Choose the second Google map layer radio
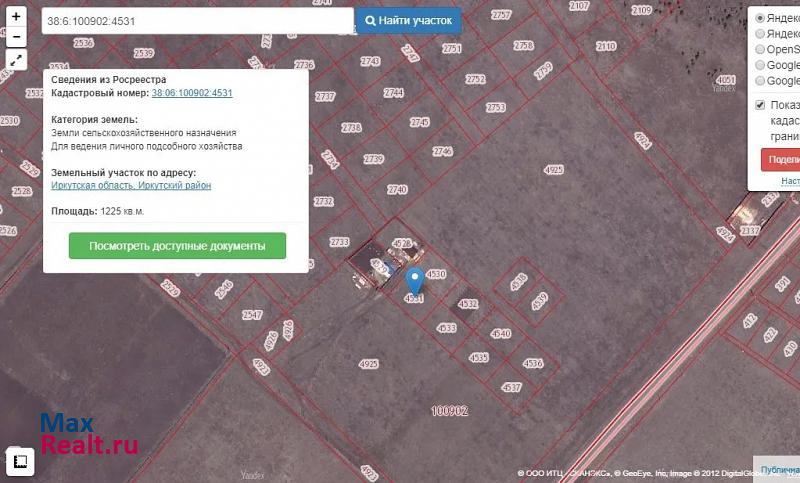 coord(761,81)
